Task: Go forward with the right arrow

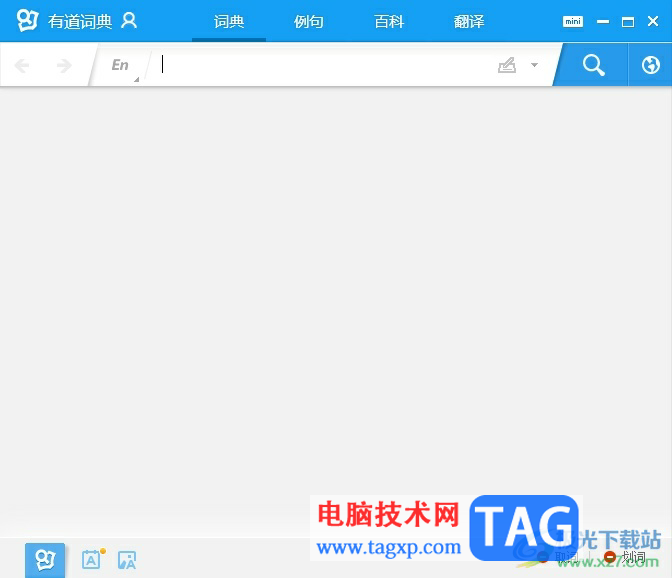Action: 64,66
